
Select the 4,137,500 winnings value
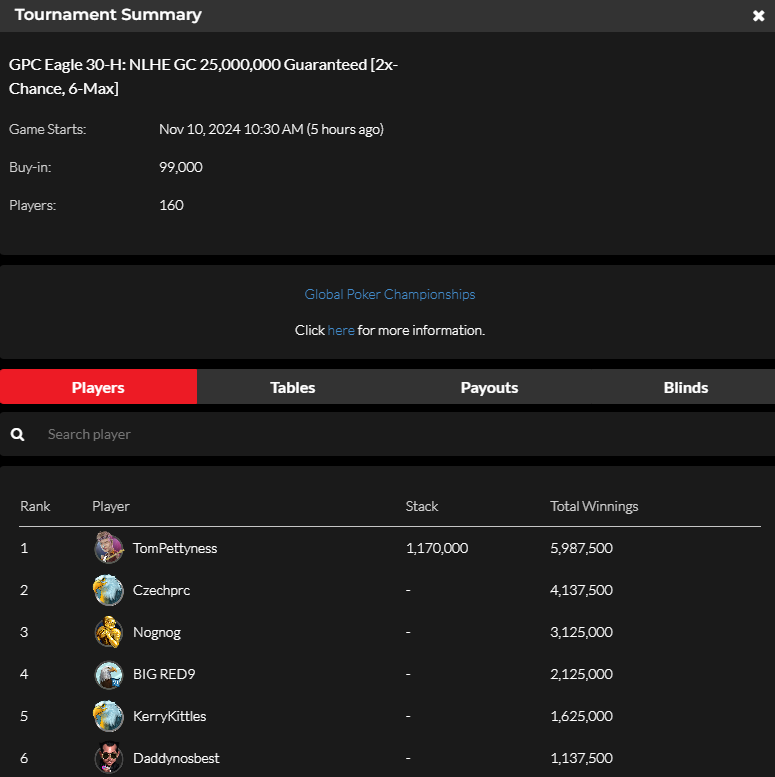click(581, 590)
